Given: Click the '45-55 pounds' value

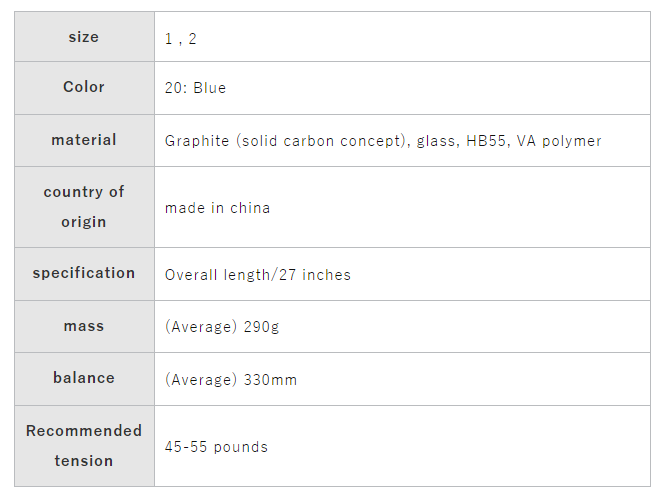Looking at the screenshot, I should (216, 447).
